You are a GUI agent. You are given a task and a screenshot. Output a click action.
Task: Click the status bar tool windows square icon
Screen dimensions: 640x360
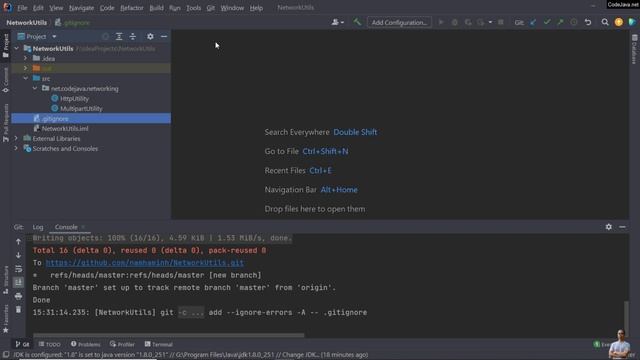coord(6,355)
